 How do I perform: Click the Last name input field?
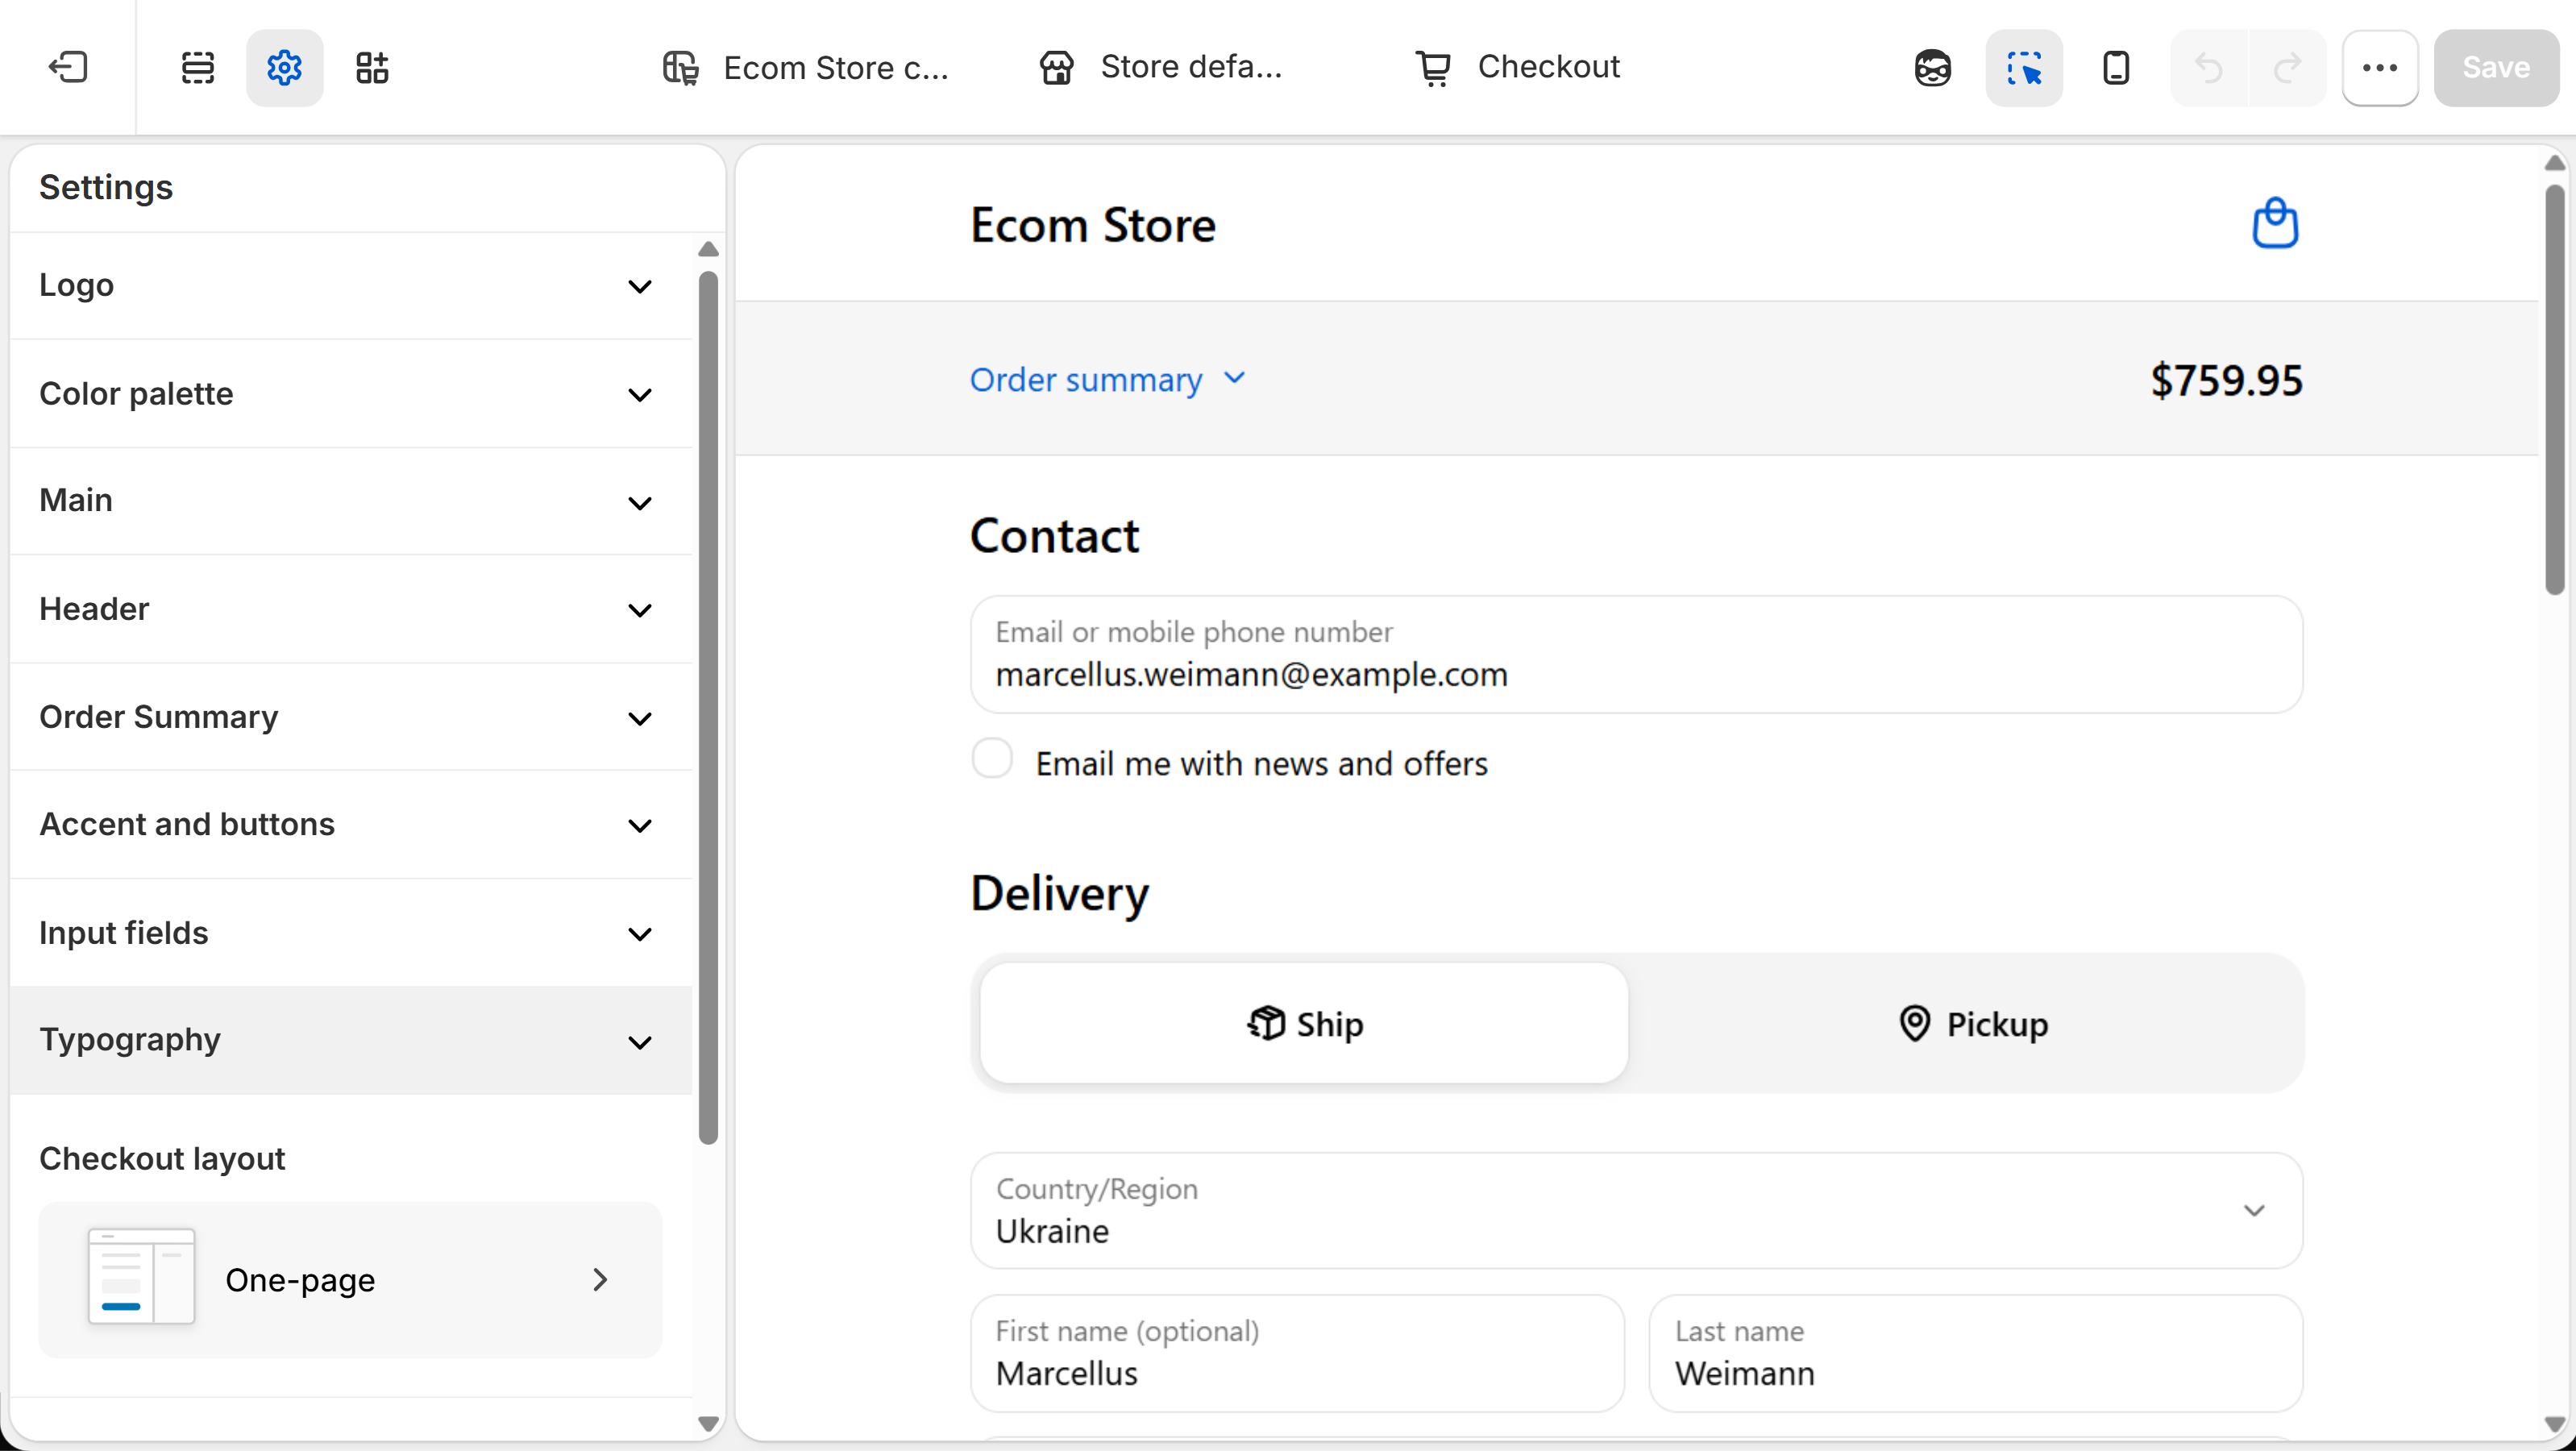point(1976,1353)
